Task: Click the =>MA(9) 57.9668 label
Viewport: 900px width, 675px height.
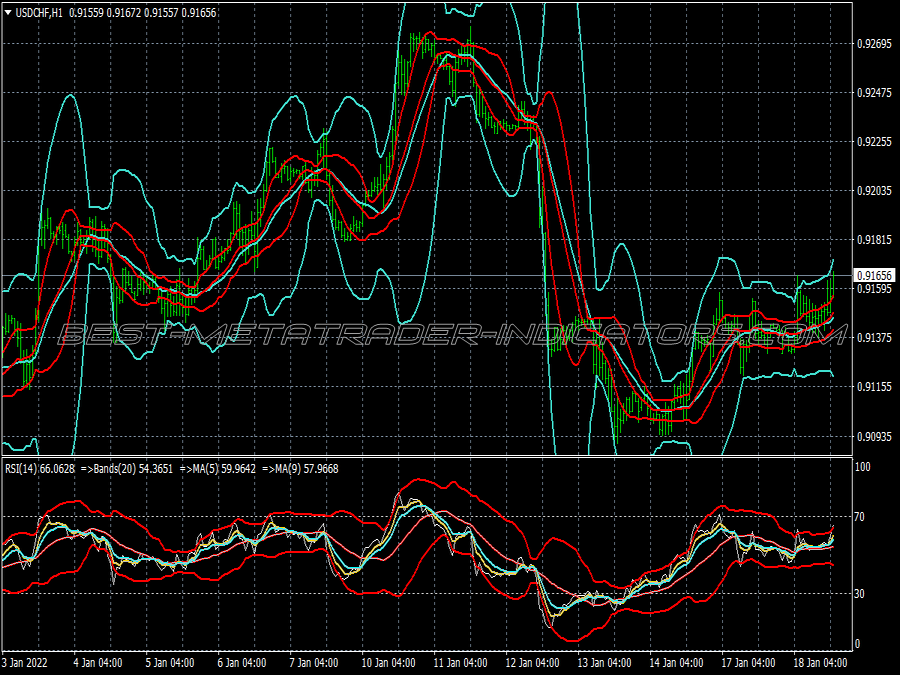Action: [300, 469]
